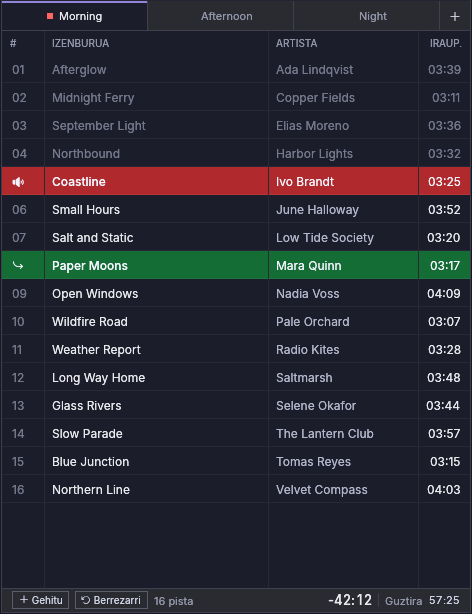This screenshot has height=614, width=472.
Task: Click the Guztira 57:25 total duration
Action: pyautogui.click(x=422, y=600)
